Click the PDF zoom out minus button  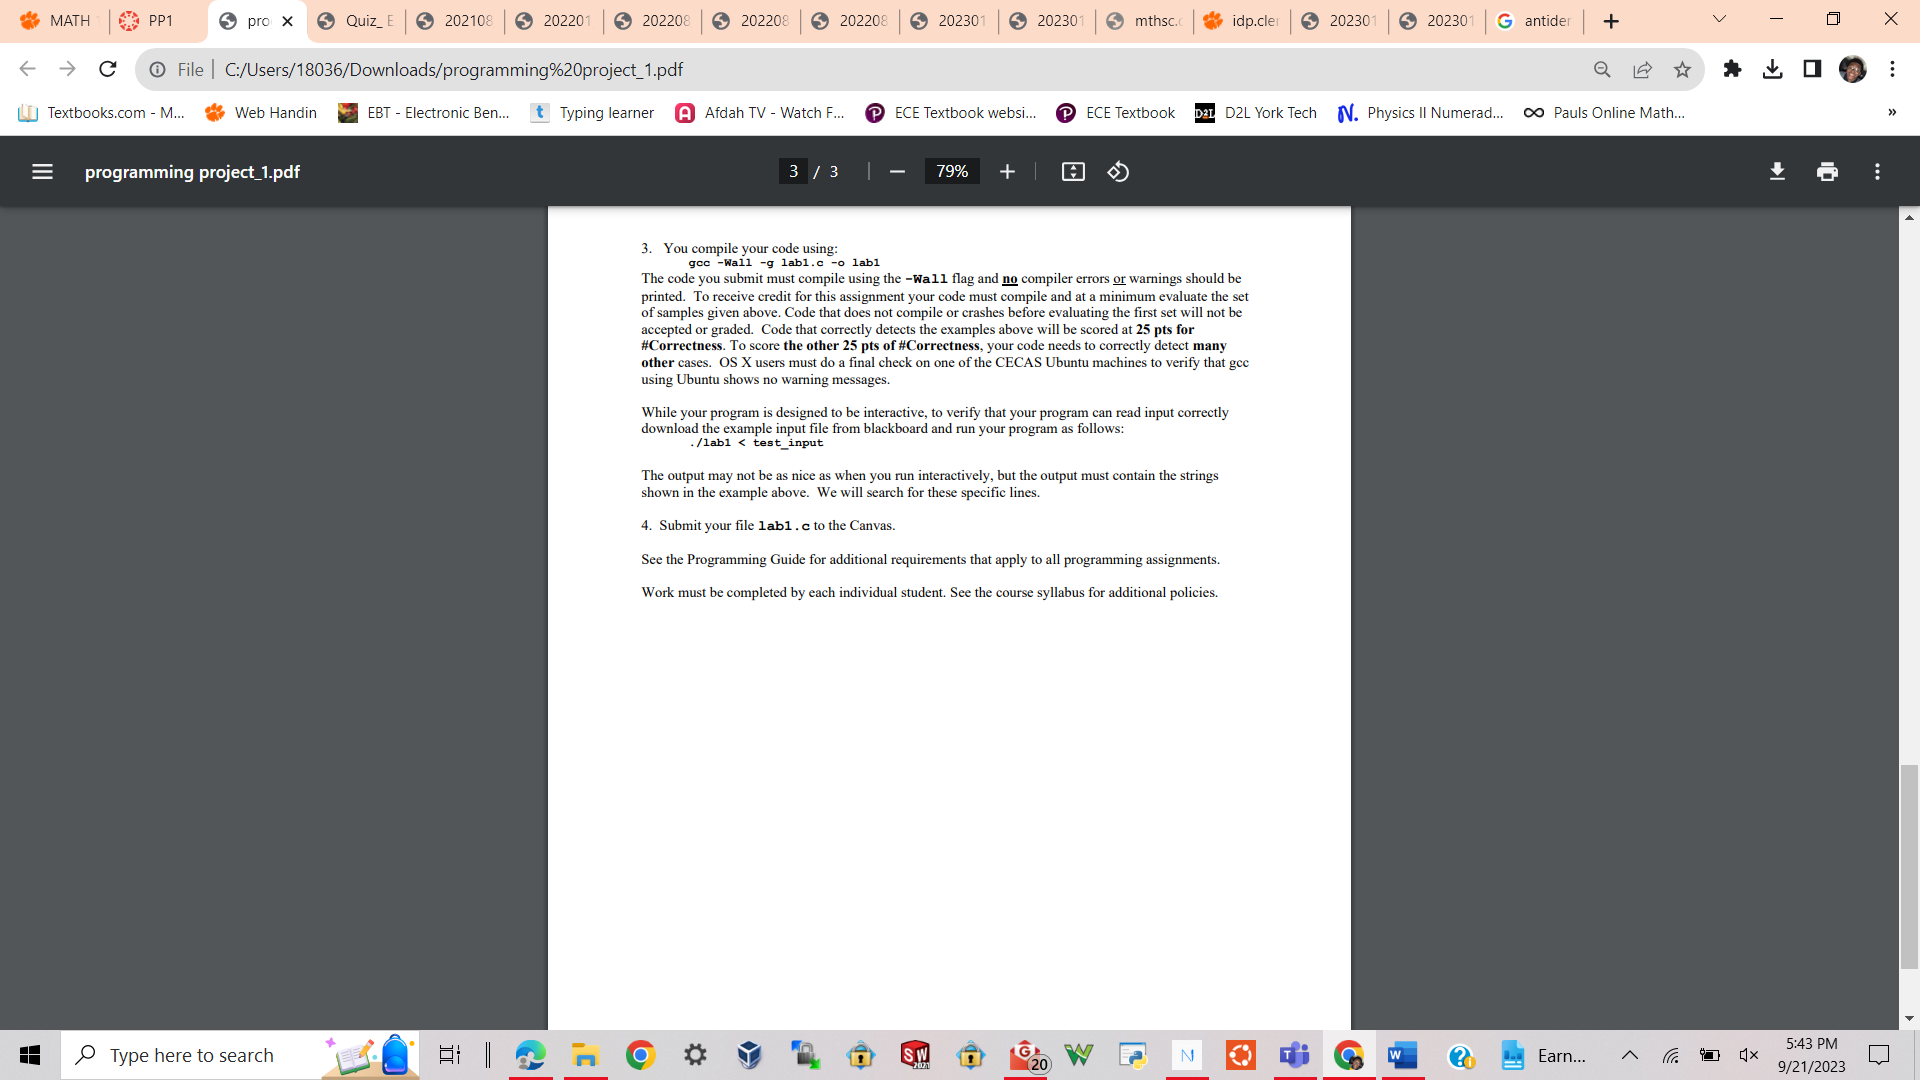[897, 172]
